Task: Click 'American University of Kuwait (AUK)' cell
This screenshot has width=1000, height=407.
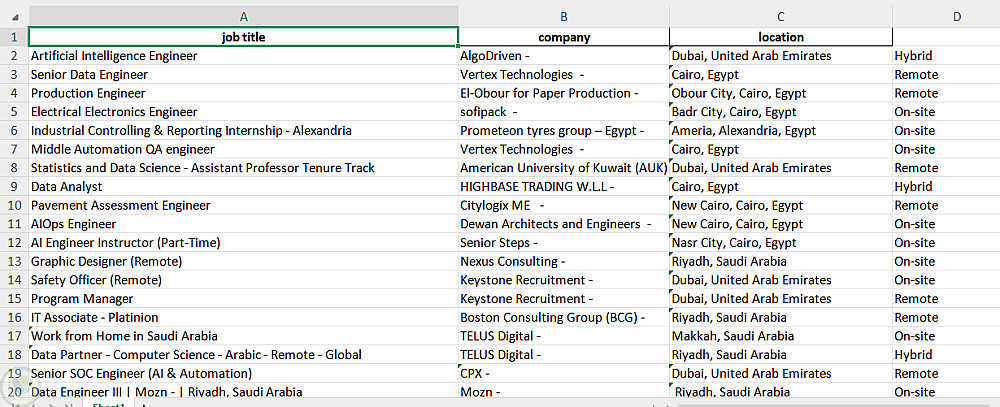Action: [x=564, y=168]
